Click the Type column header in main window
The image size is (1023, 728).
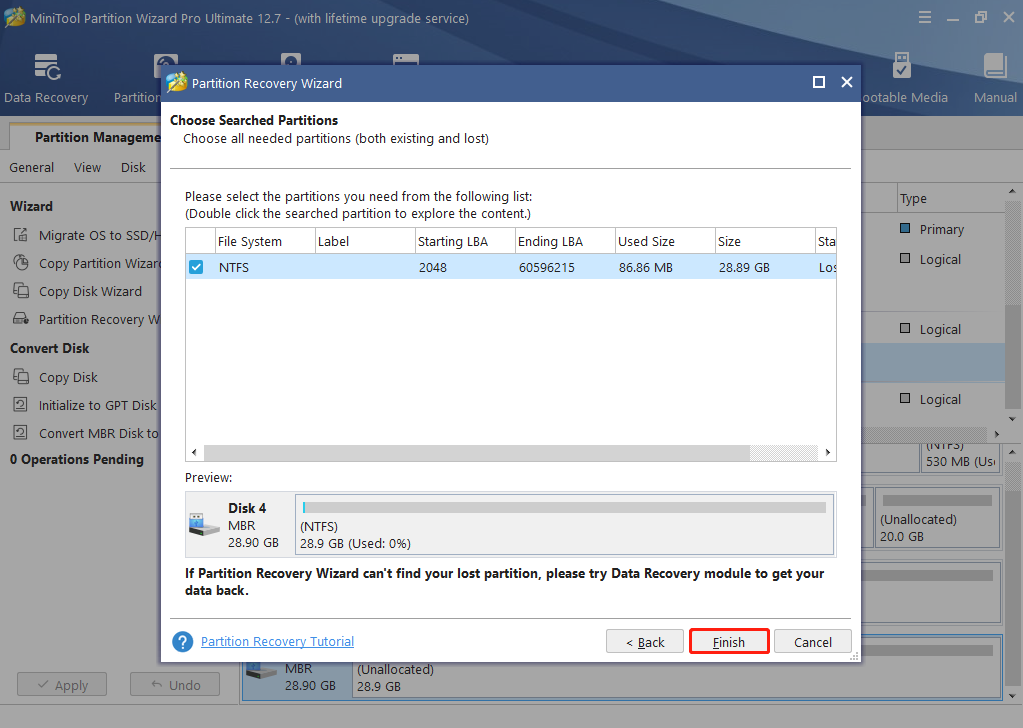pos(951,198)
